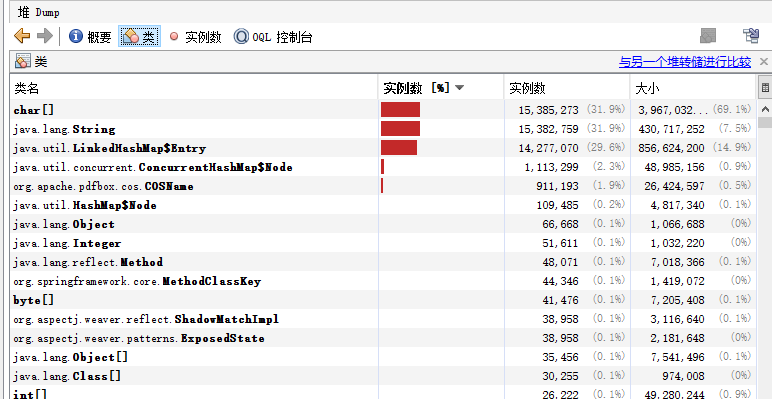This screenshot has width=772, height=399.
Task: Click size value 48,985,156
Action: [675, 167]
